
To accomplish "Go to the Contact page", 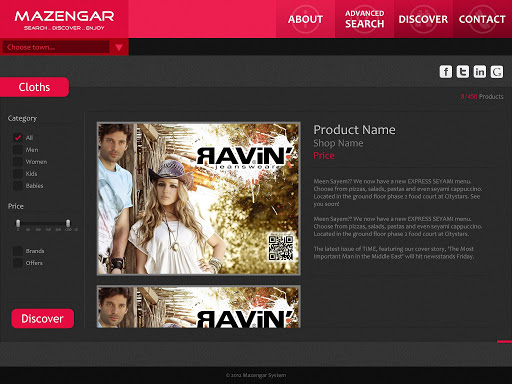I will [482, 19].
